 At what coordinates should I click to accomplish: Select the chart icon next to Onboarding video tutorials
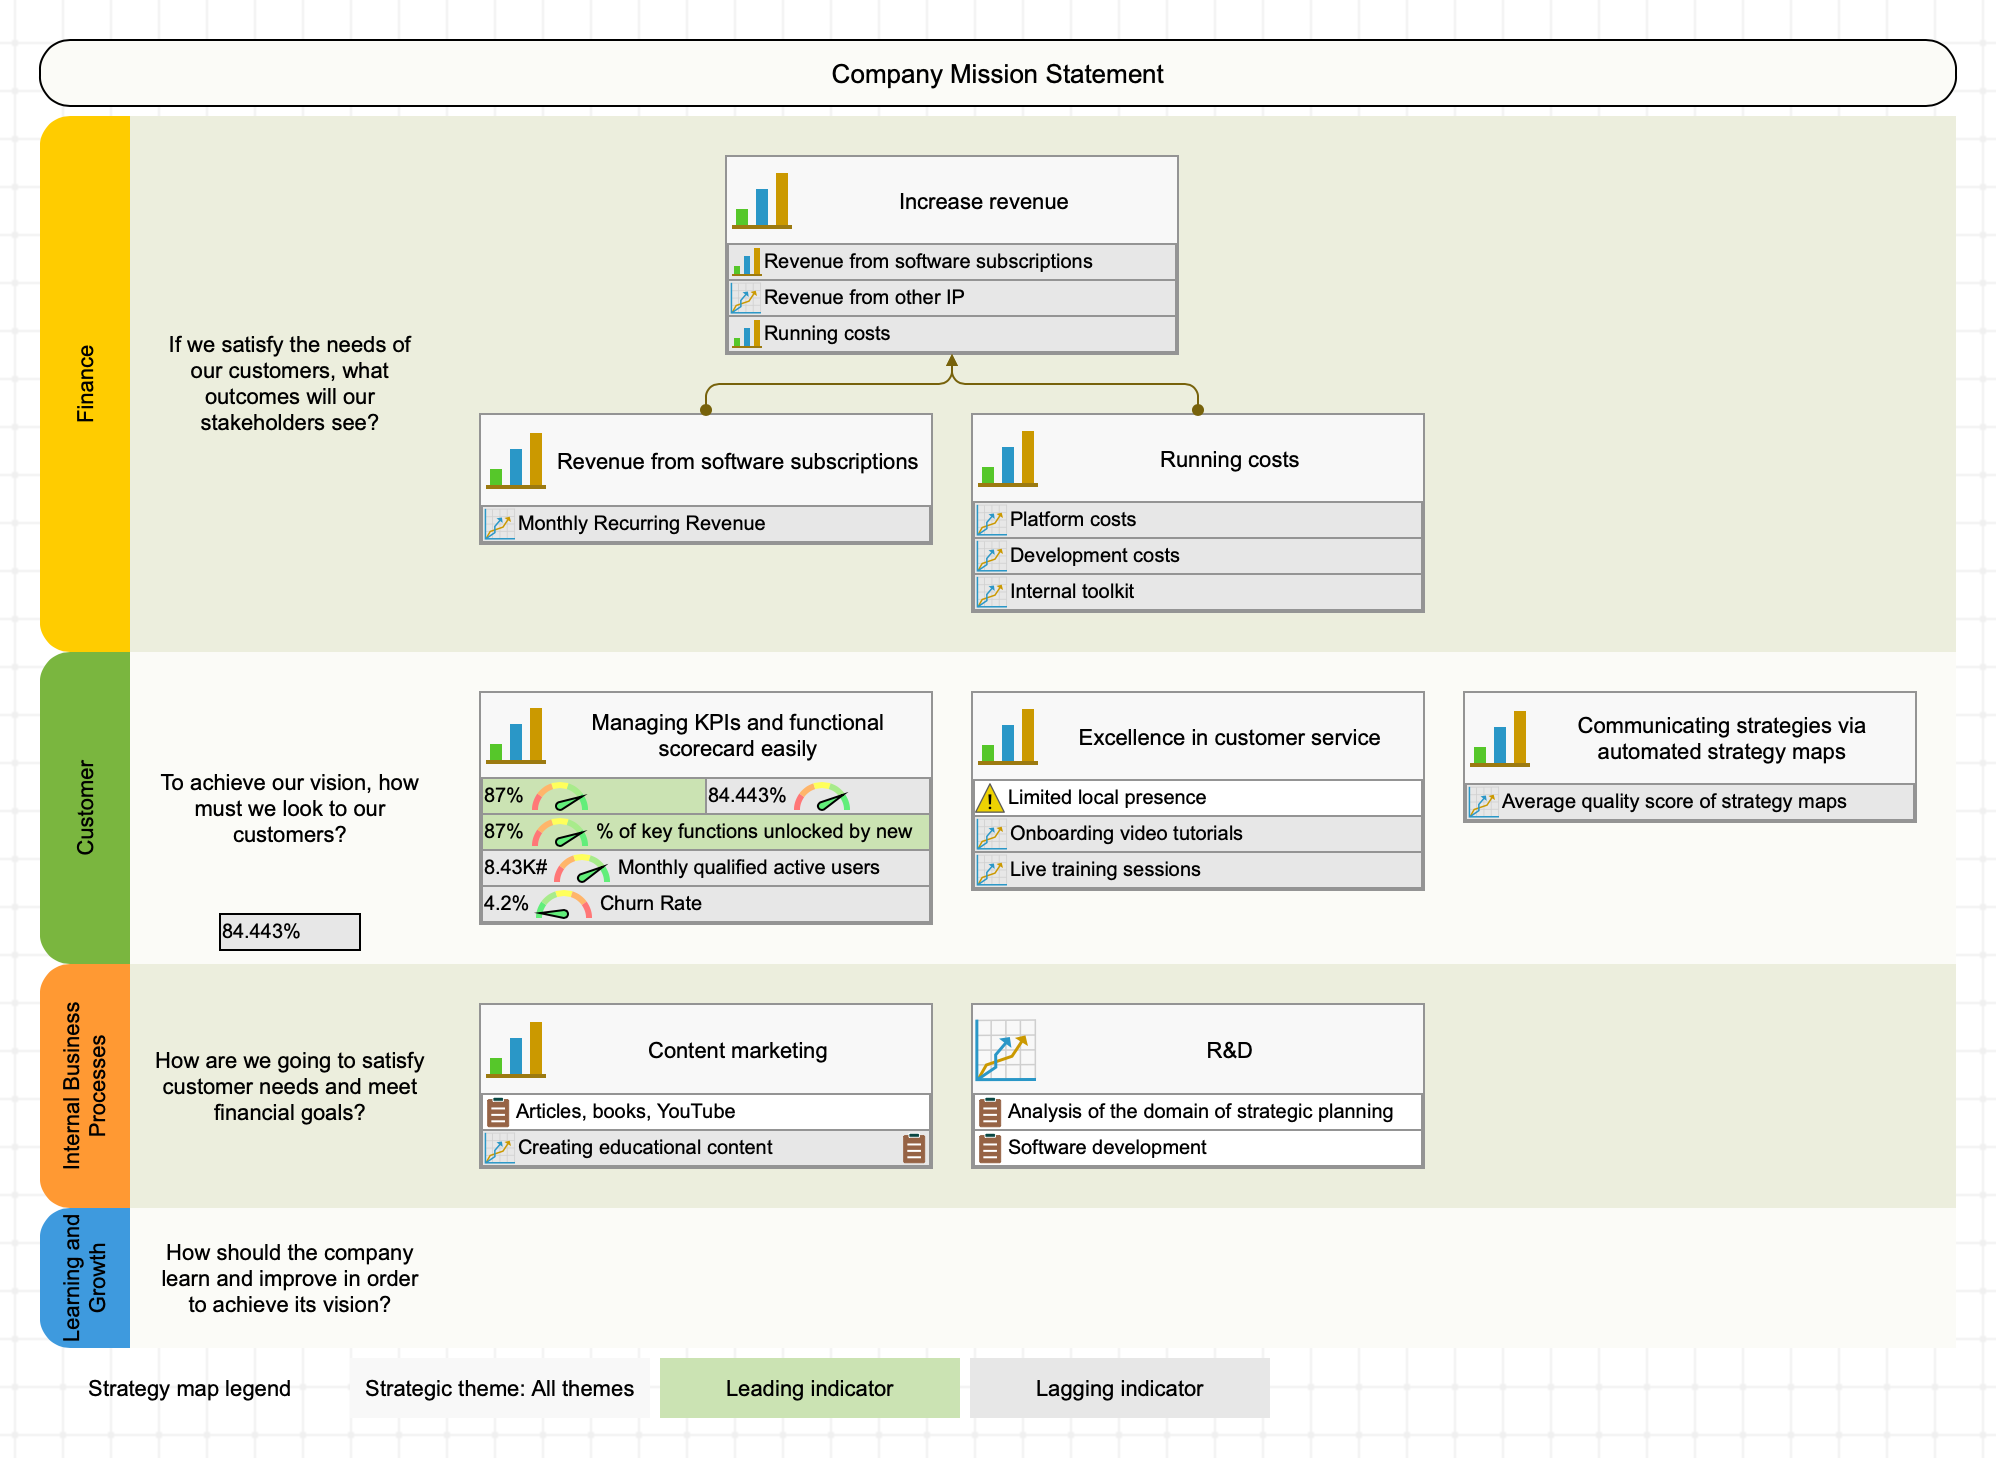(990, 833)
